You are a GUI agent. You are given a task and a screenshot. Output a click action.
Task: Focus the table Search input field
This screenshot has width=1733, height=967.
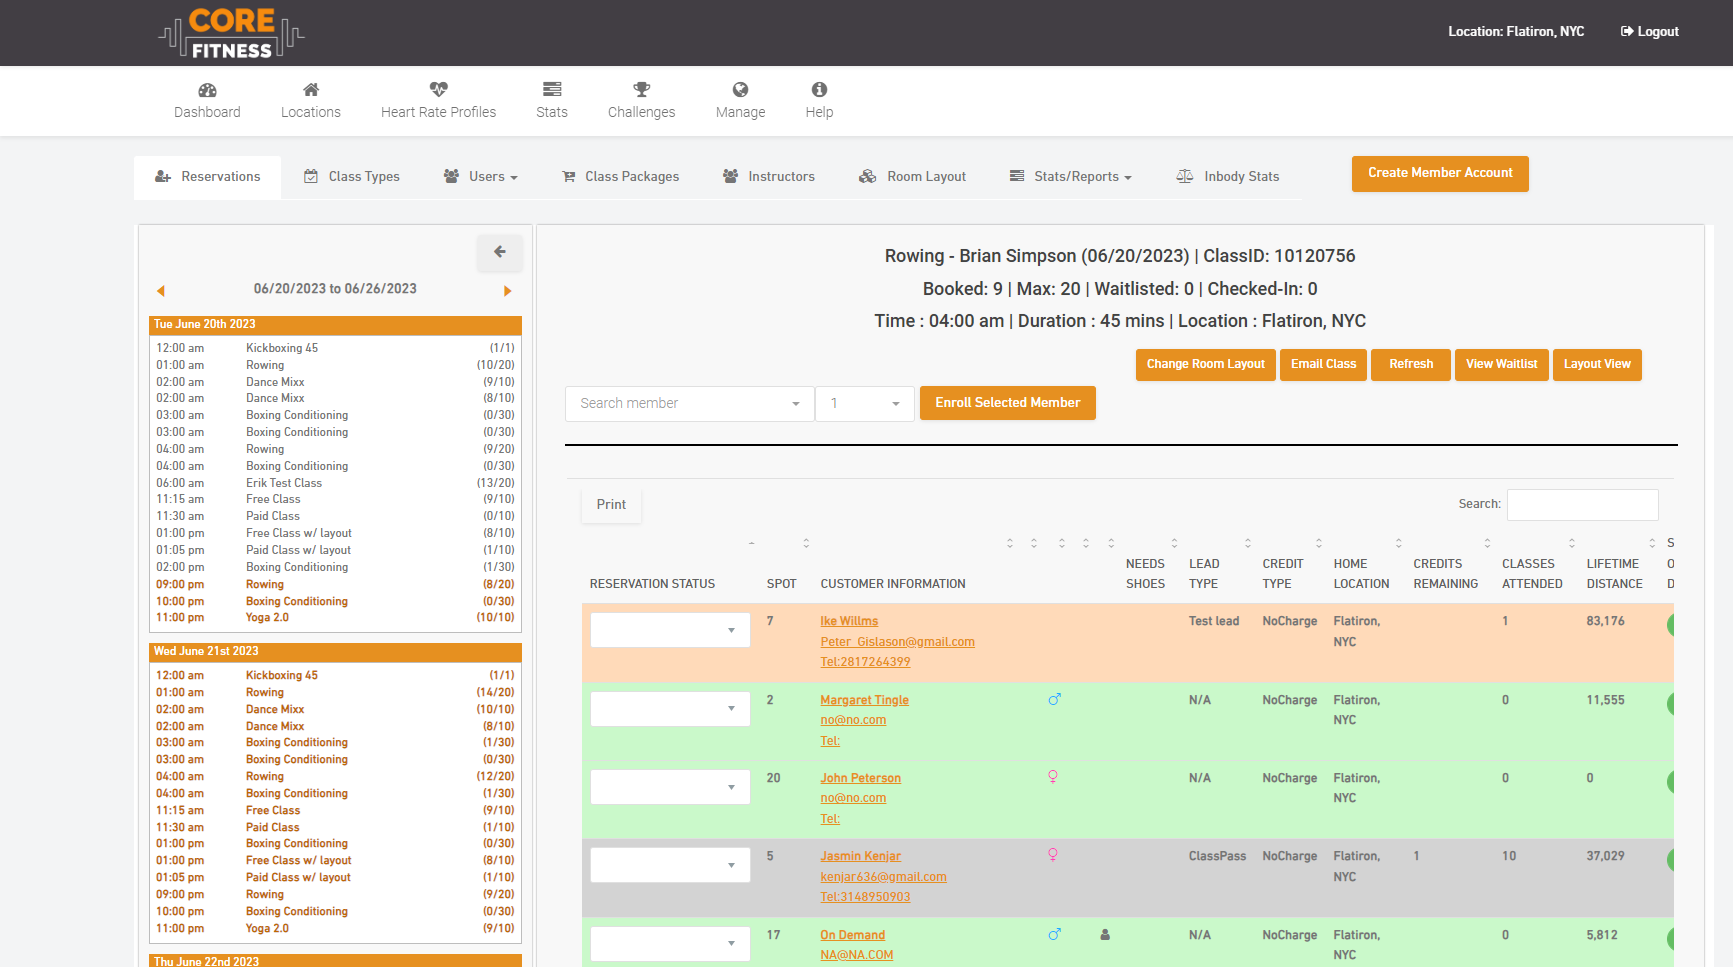tap(1582, 505)
